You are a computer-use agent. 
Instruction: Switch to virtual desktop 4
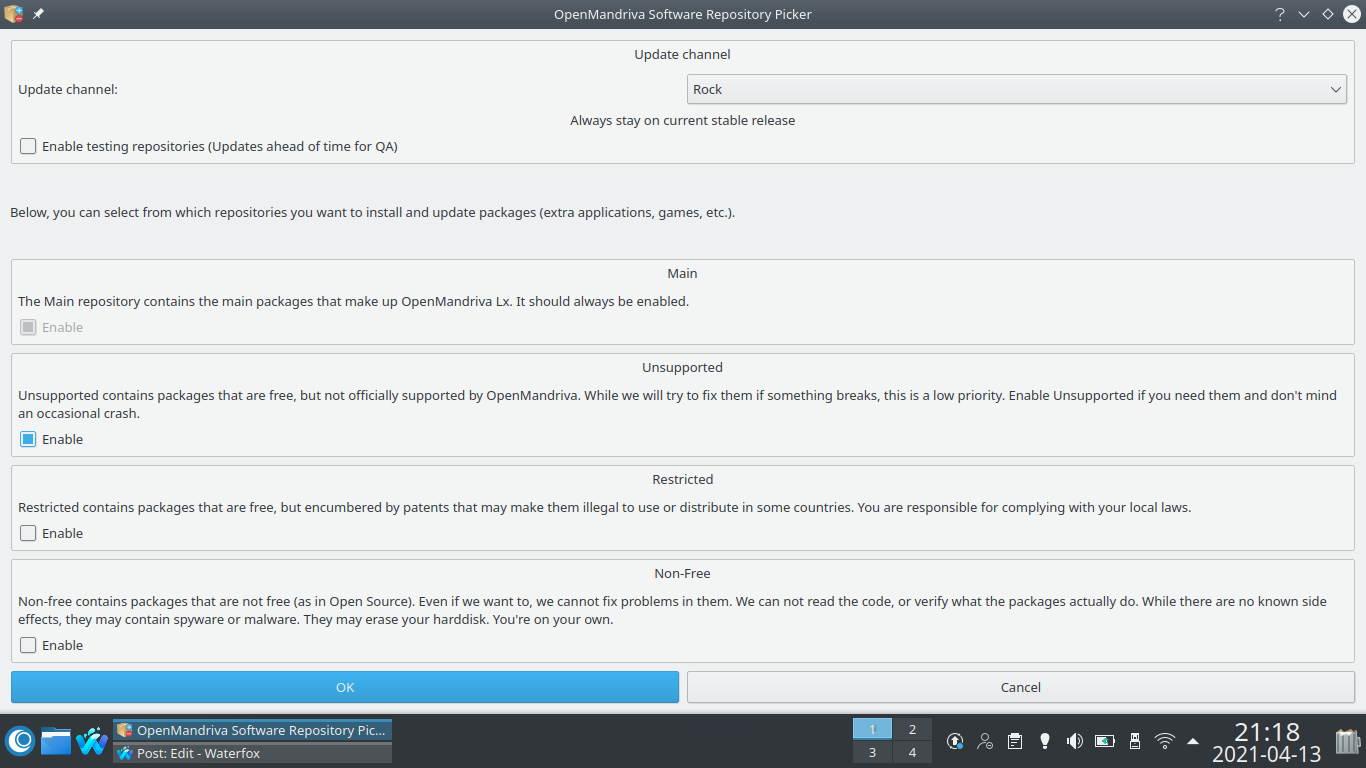pyautogui.click(x=912, y=752)
